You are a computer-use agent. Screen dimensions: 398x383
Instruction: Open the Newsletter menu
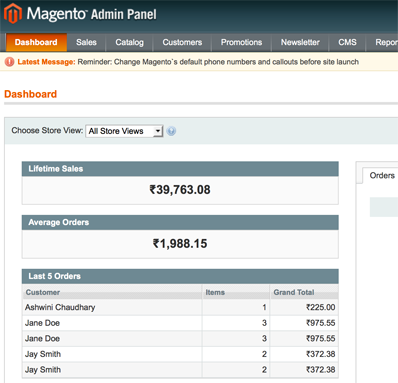tap(300, 42)
